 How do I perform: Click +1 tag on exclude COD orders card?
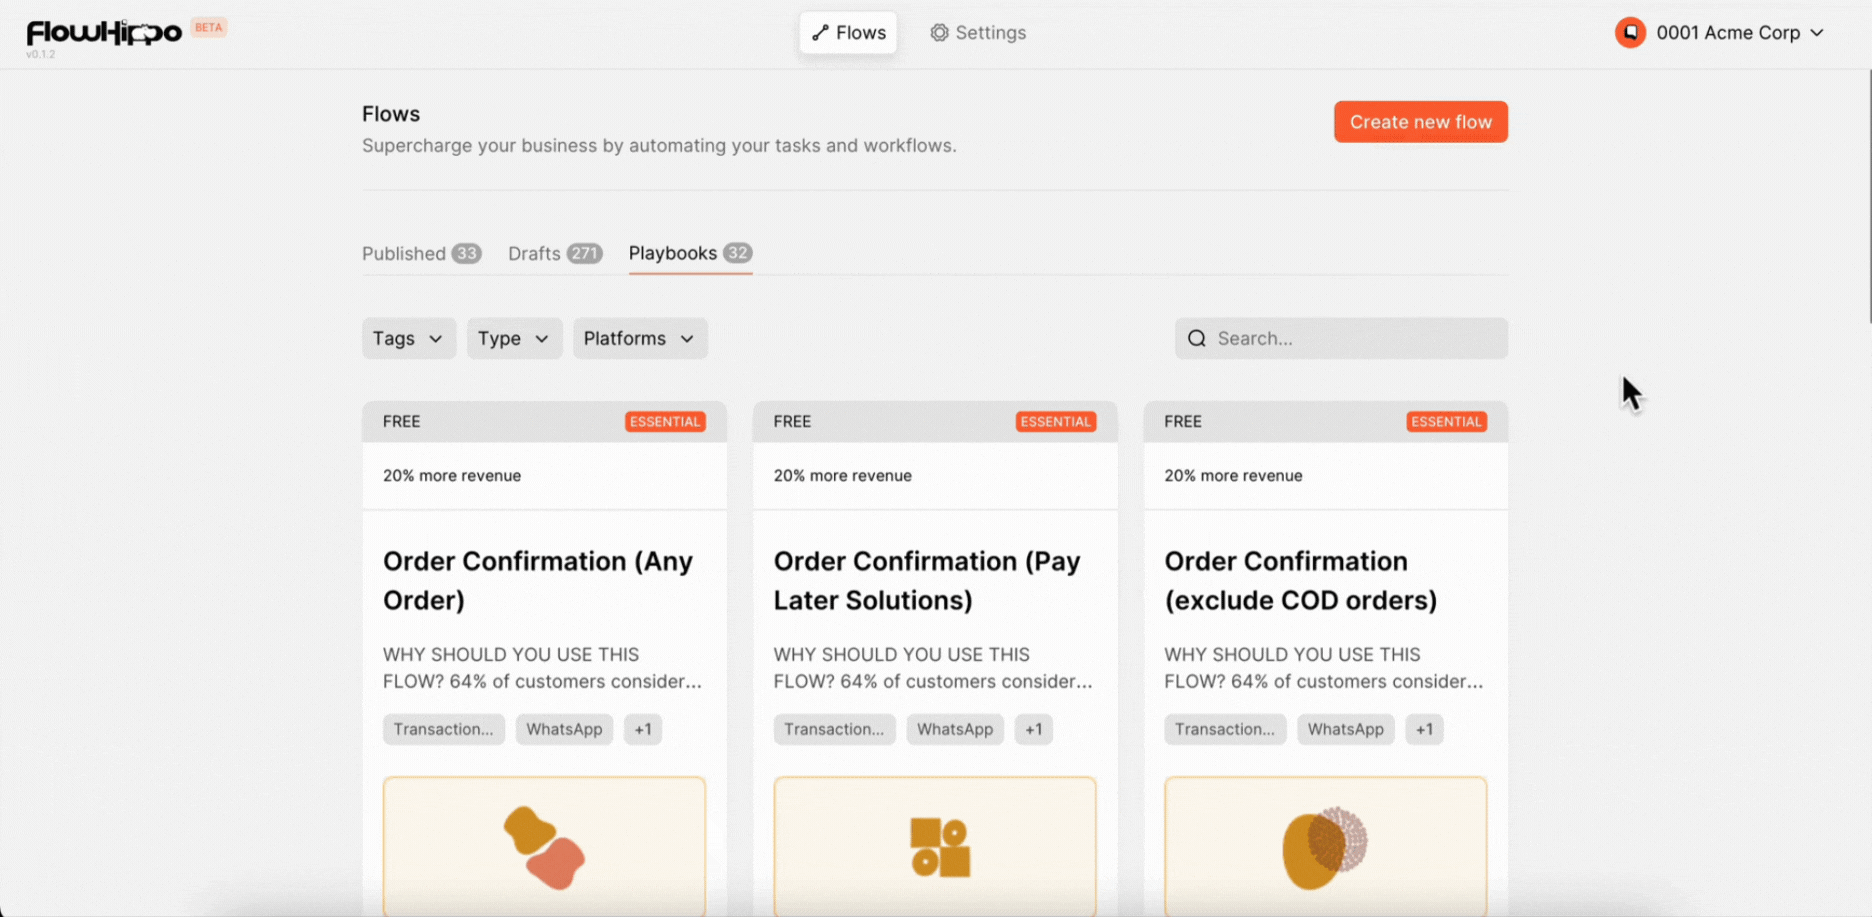click(1424, 730)
